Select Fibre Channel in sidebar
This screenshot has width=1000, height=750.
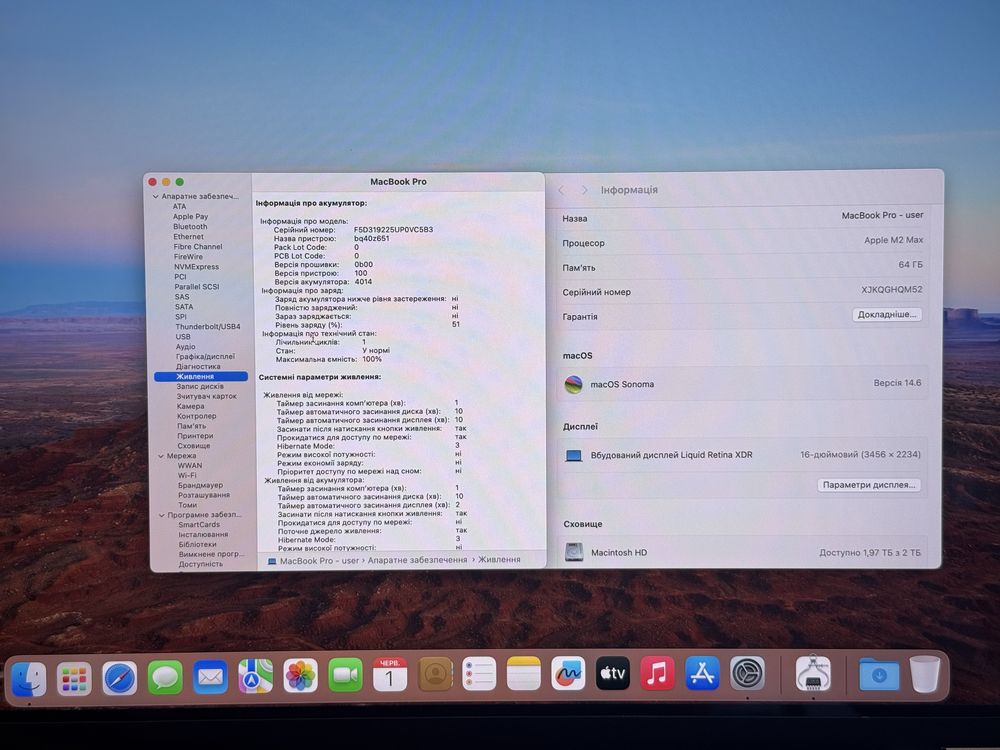(198, 247)
